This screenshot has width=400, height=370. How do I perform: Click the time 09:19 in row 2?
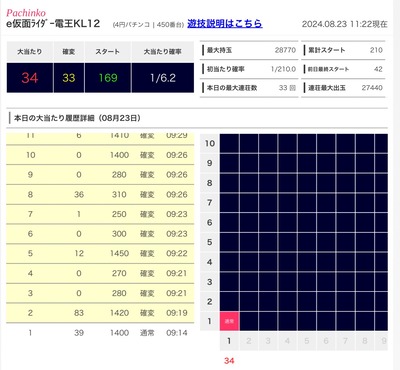(x=177, y=313)
